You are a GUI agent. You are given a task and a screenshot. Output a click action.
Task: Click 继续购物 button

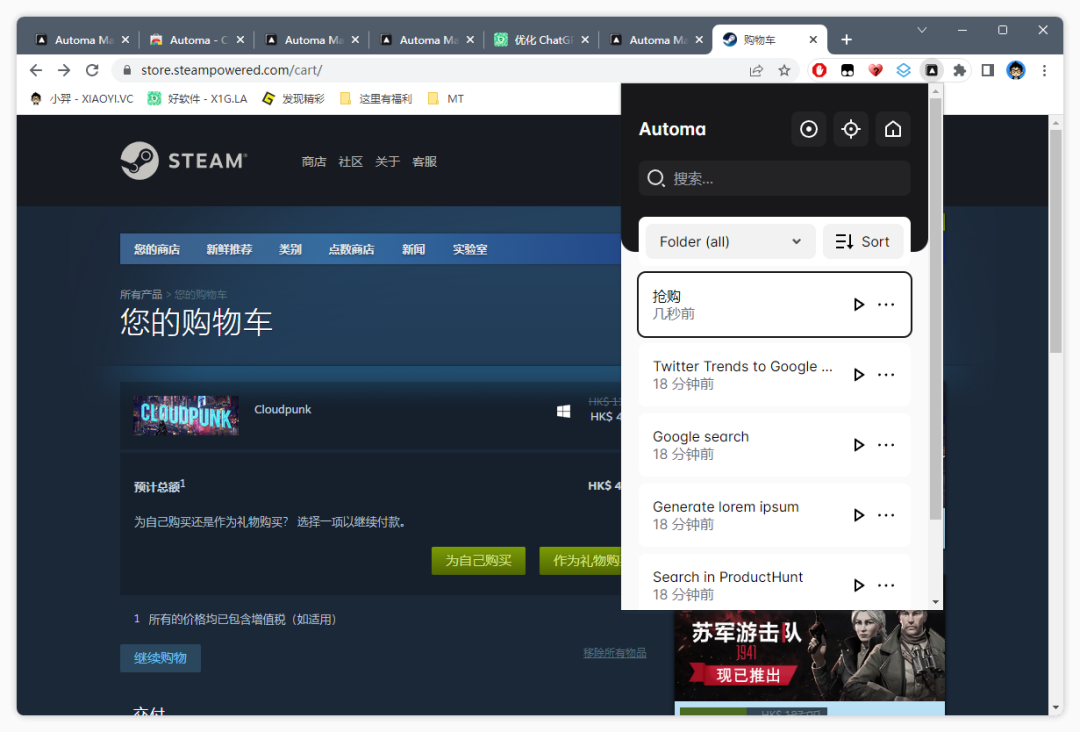pos(160,658)
